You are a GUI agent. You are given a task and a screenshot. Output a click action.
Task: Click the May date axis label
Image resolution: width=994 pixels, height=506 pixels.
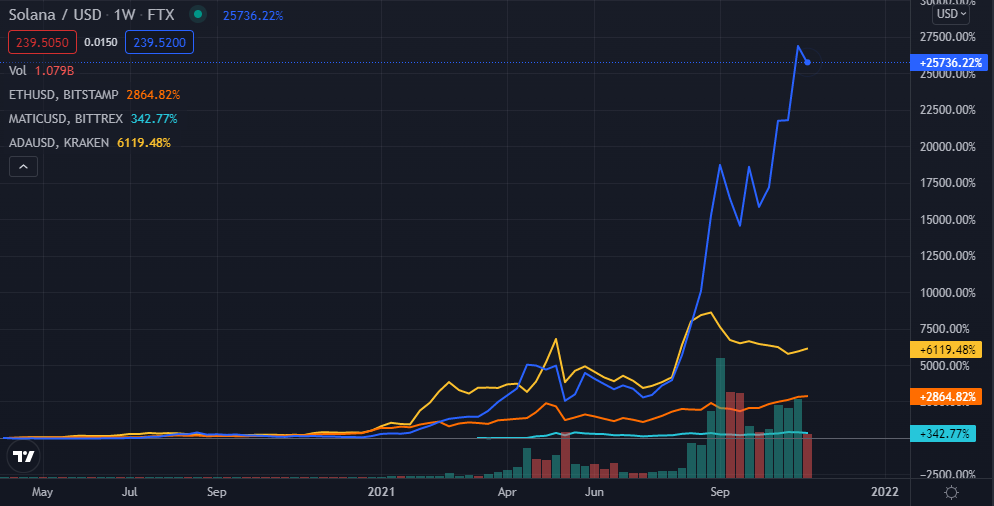pos(42,492)
